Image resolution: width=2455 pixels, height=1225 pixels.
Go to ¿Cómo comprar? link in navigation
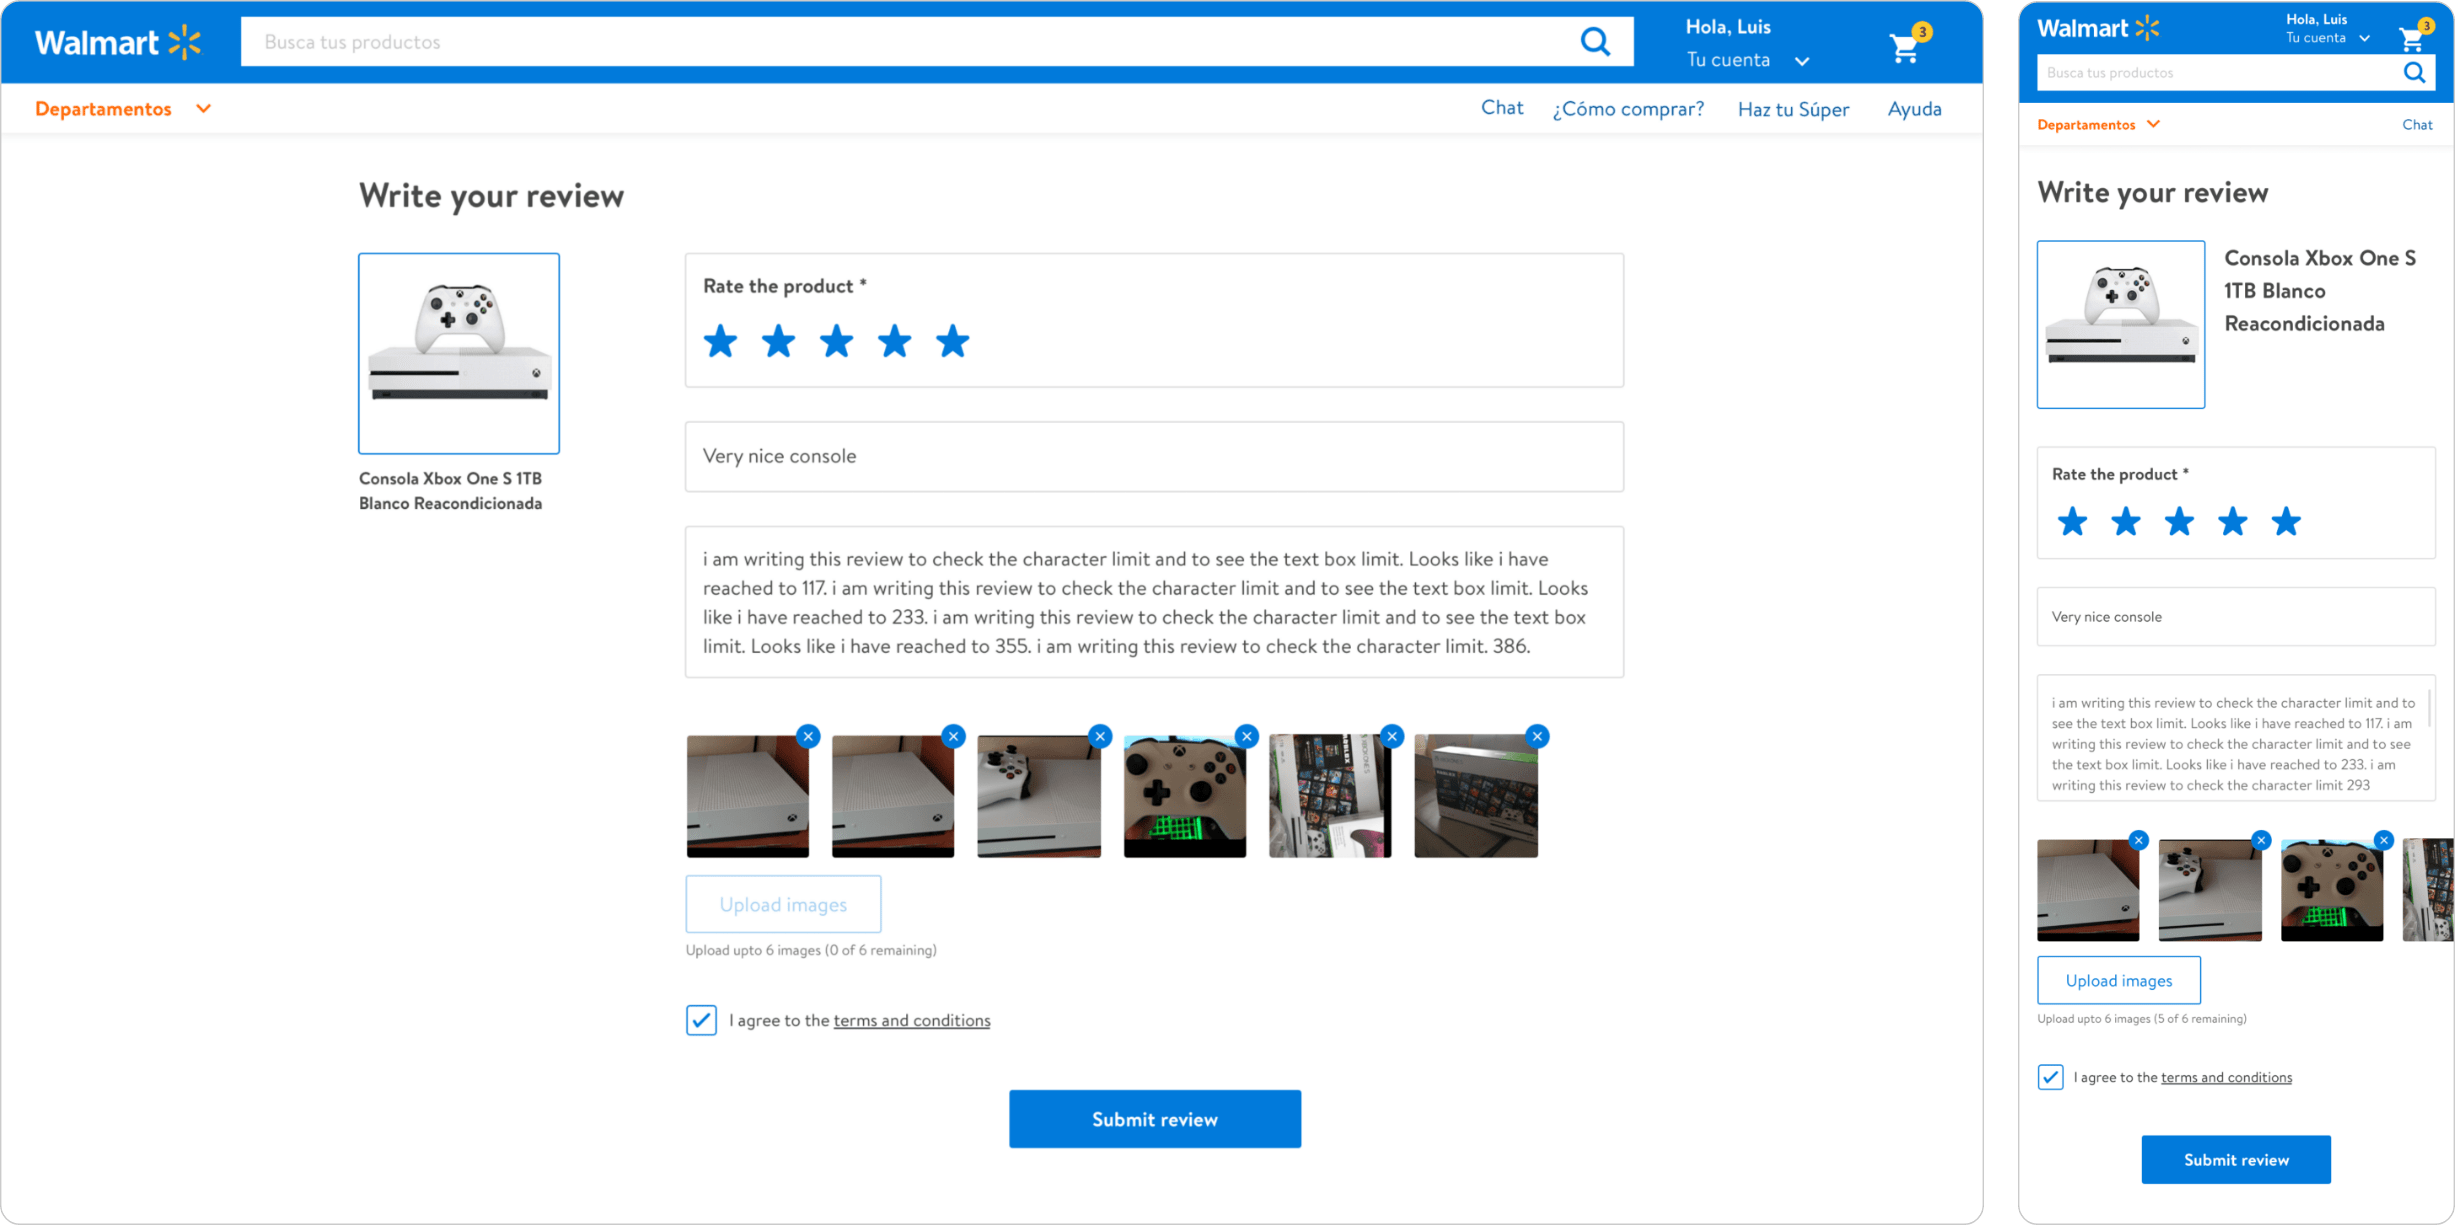pyautogui.click(x=1628, y=109)
